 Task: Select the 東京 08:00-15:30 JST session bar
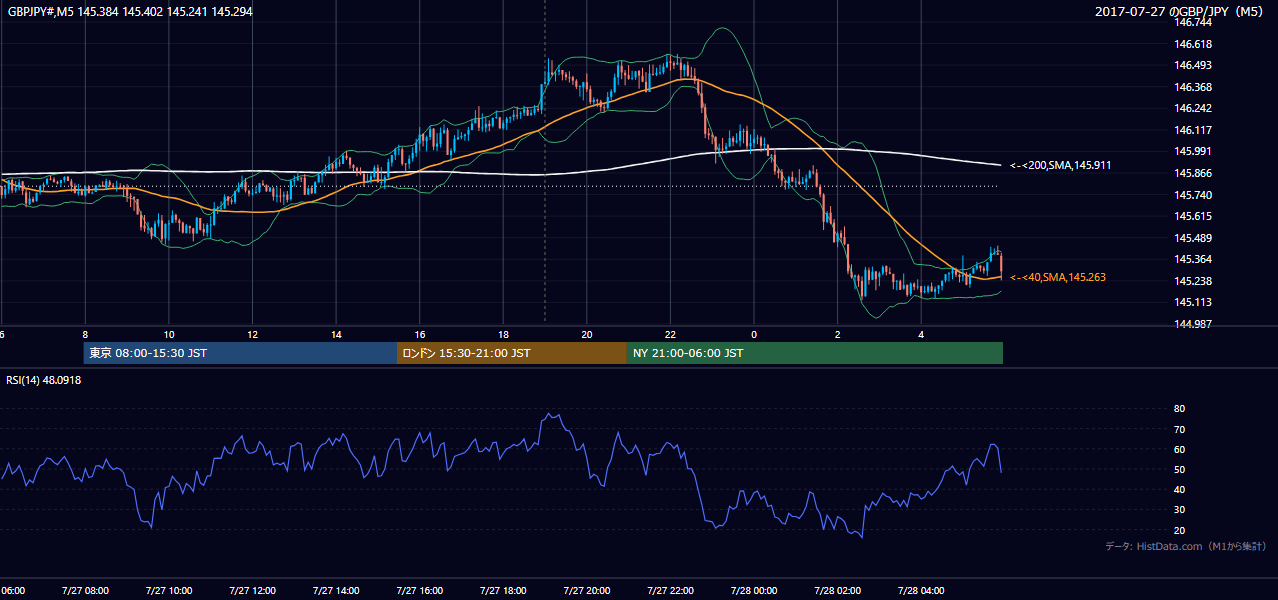(x=240, y=353)
